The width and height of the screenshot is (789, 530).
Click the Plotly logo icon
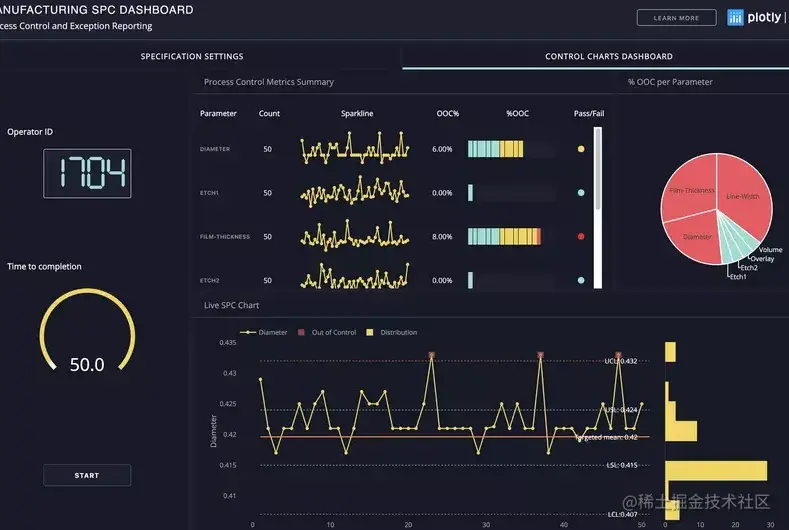pos(735,18)
